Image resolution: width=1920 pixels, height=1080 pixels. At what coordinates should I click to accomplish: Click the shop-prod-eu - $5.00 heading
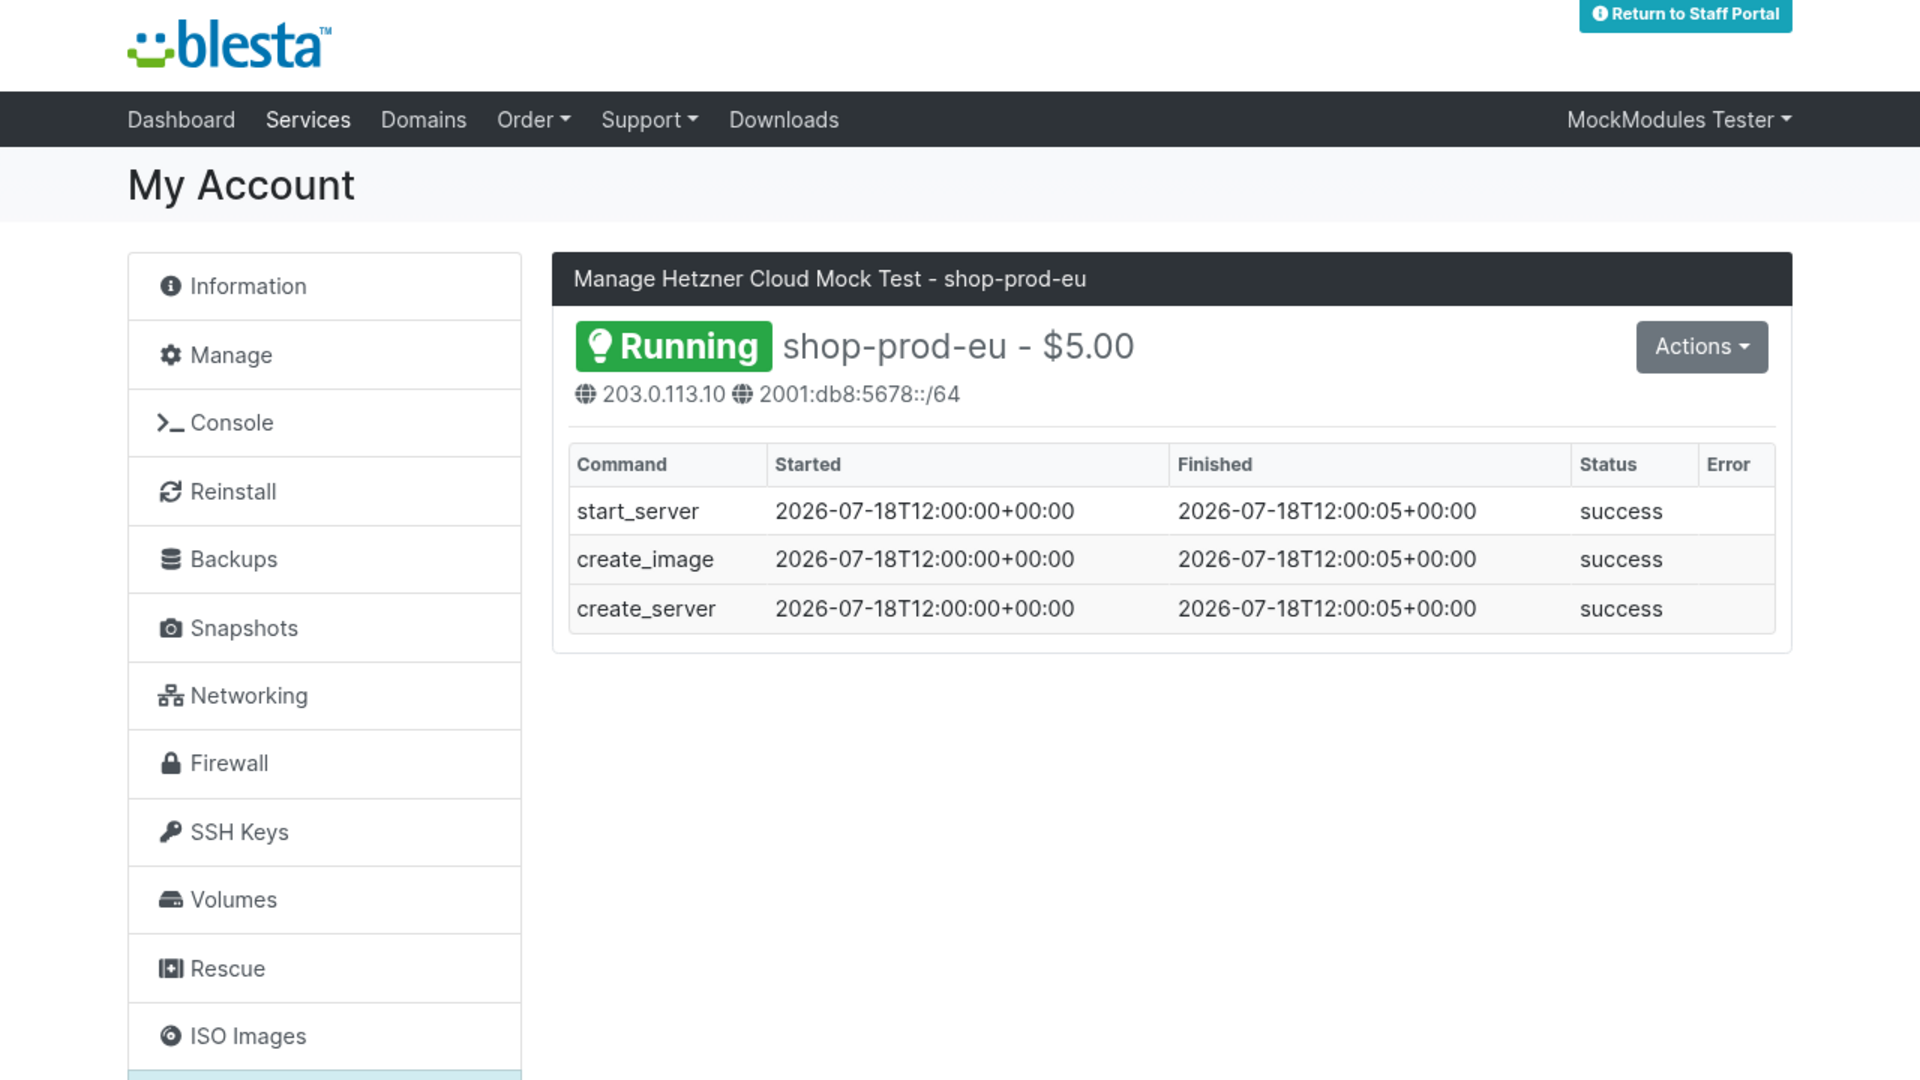(958, 347)
